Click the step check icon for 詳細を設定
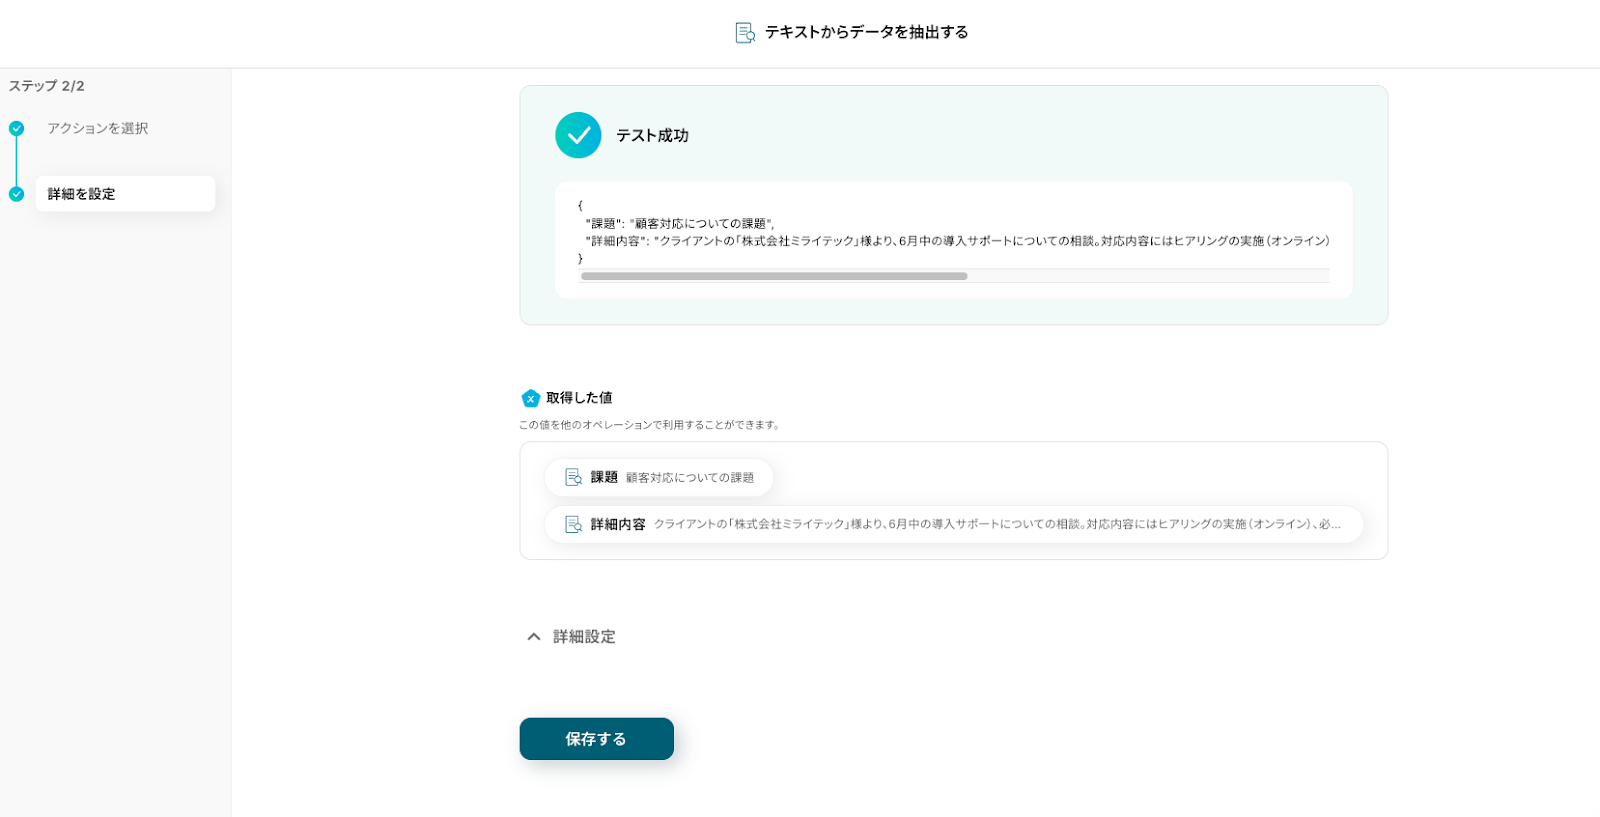Screen dimensions: 1600x817 (x=16, y=194)
